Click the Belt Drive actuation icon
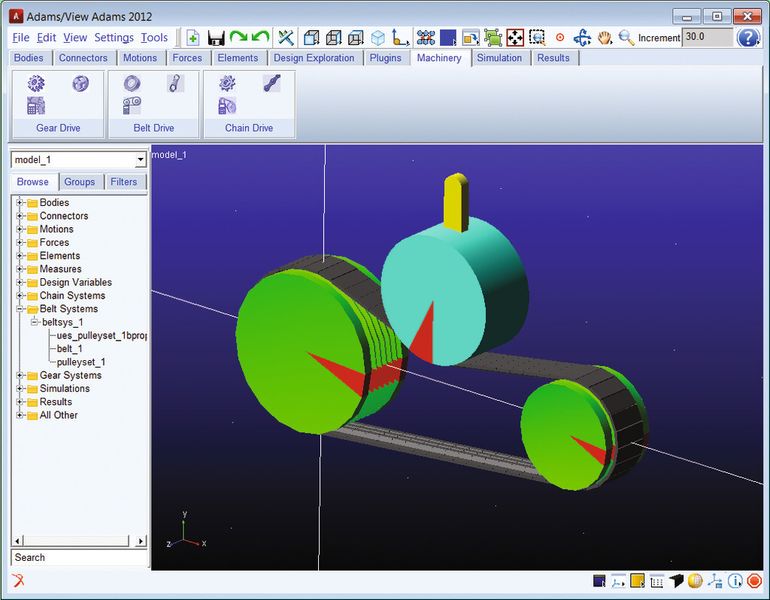 click(132, 106)
